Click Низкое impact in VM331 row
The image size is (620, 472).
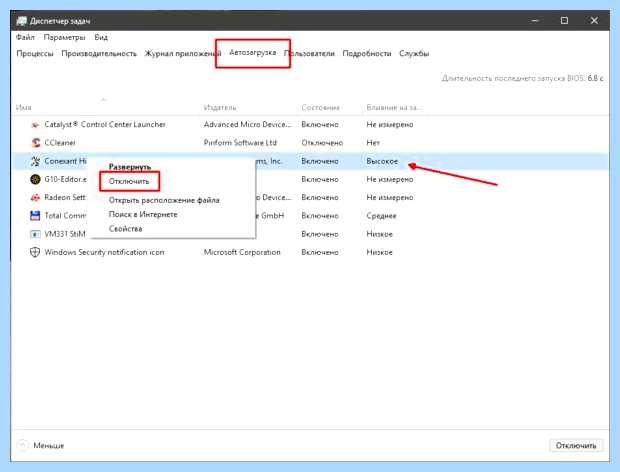tap(379, 234)
